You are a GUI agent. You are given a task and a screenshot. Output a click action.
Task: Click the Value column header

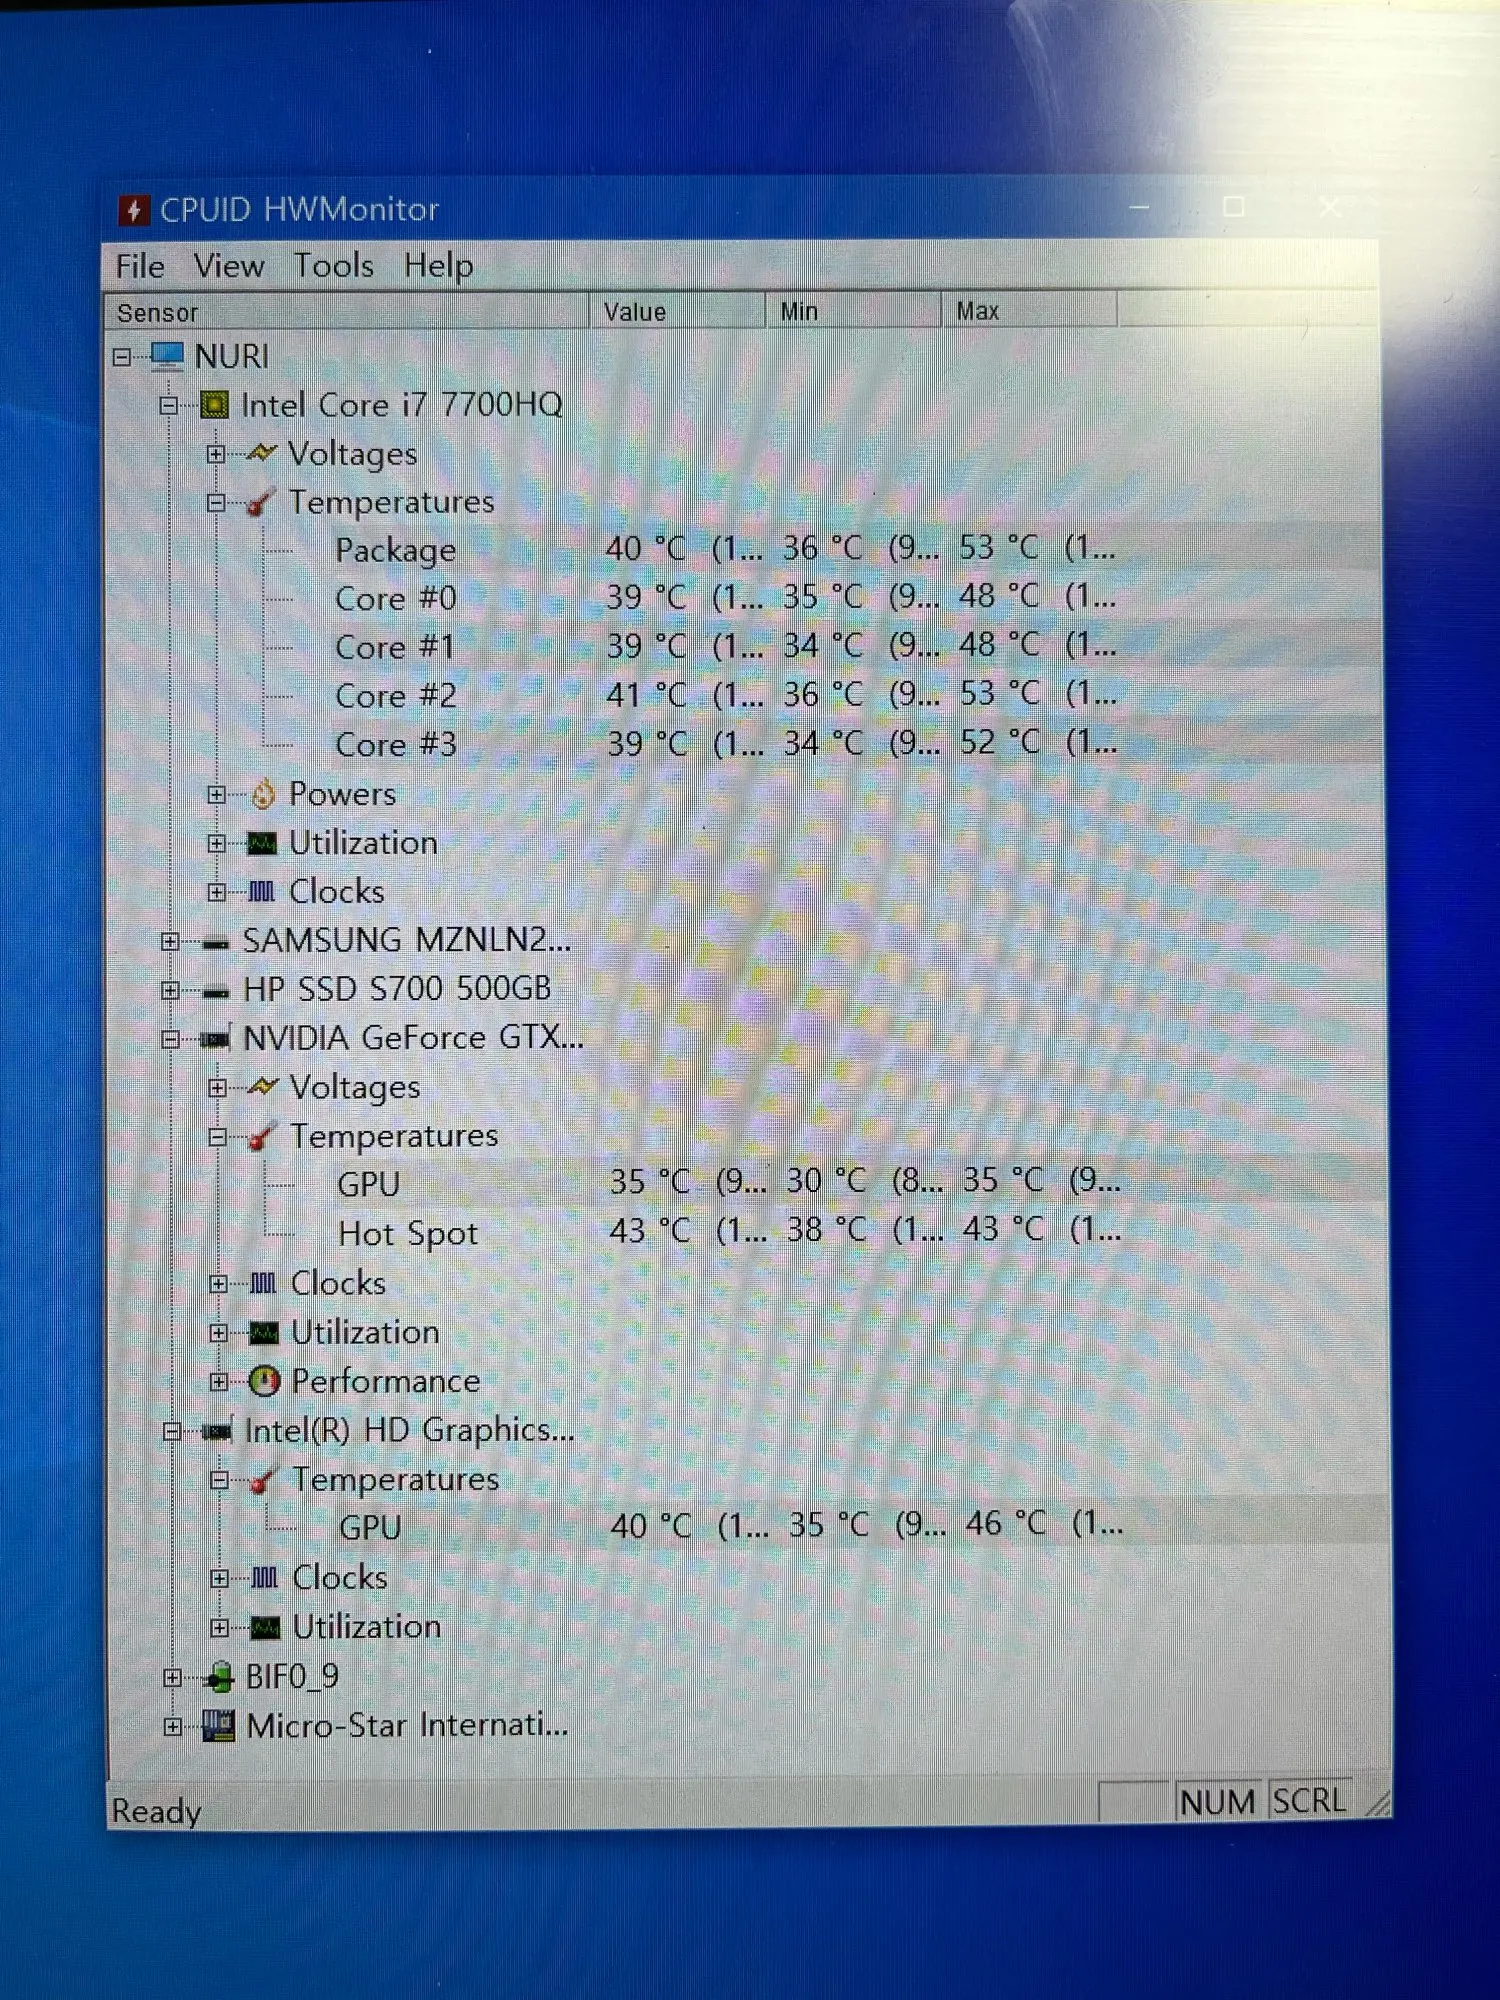(677, 311)
